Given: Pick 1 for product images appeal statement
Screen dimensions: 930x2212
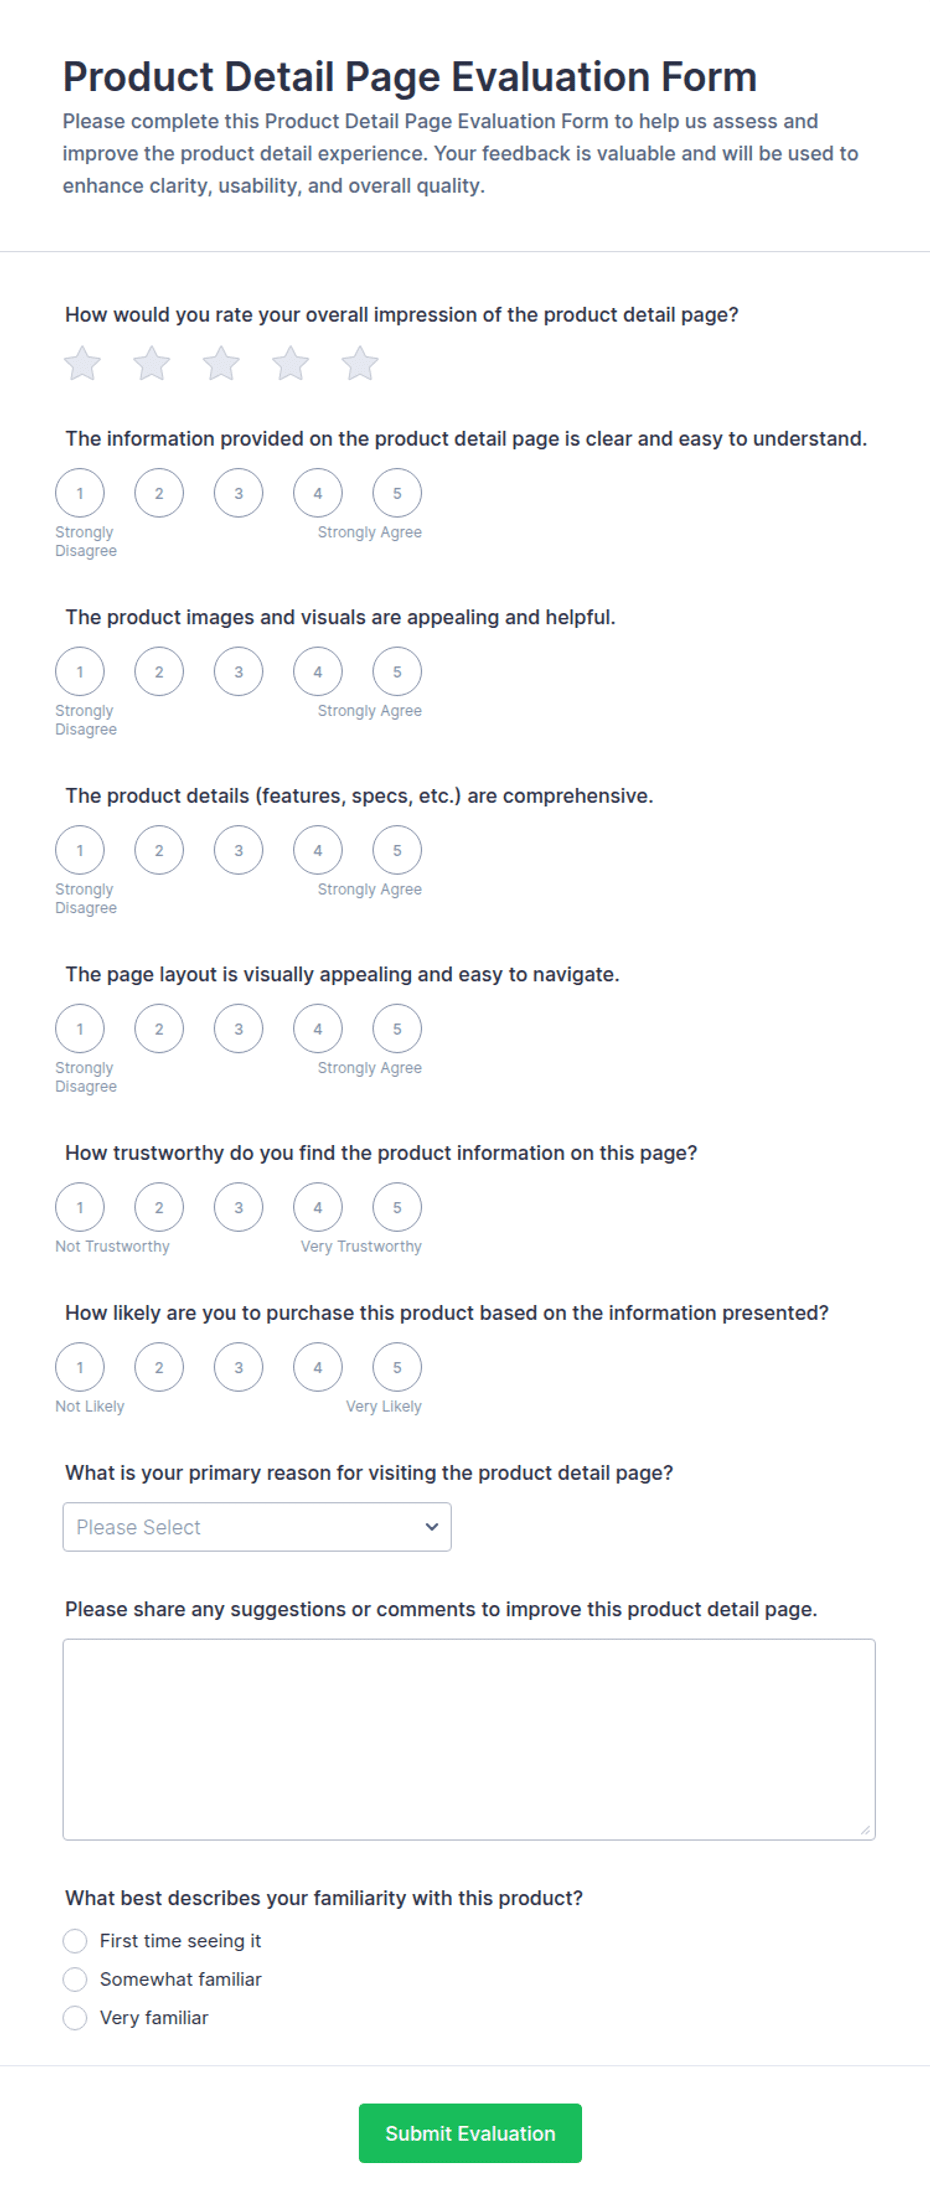Looking at the screenshot, I should (80, 672).
